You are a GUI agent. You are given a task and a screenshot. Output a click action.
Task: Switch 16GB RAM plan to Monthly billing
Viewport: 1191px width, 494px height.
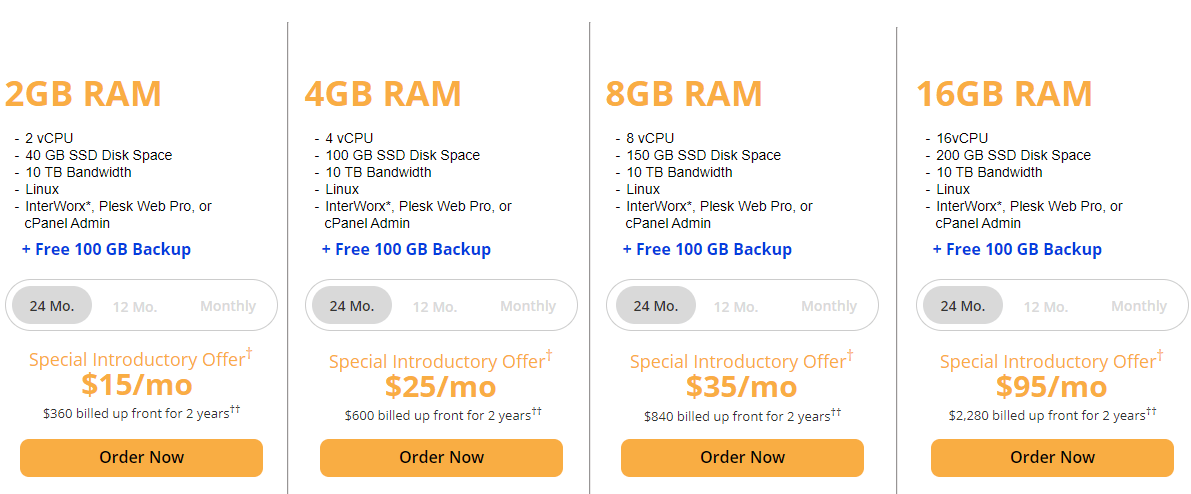click(x=1139, y=306)
